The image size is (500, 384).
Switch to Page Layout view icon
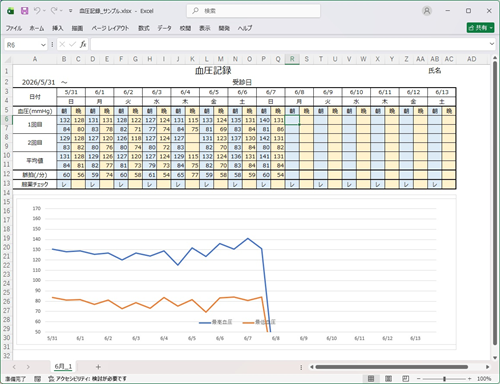point(388,379)
